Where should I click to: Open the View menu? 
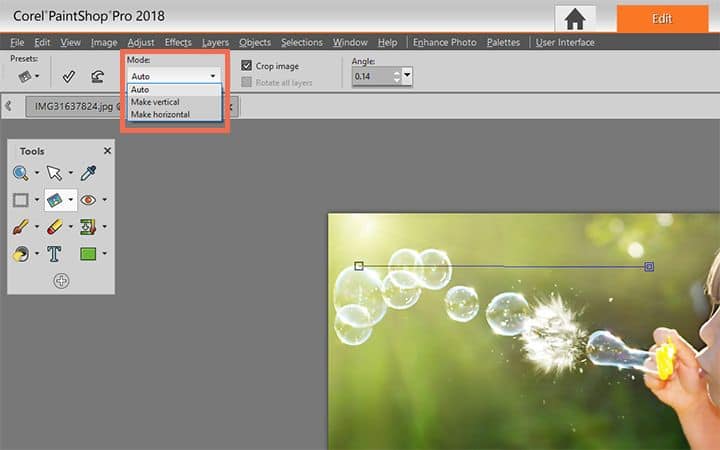coord(70,43)
